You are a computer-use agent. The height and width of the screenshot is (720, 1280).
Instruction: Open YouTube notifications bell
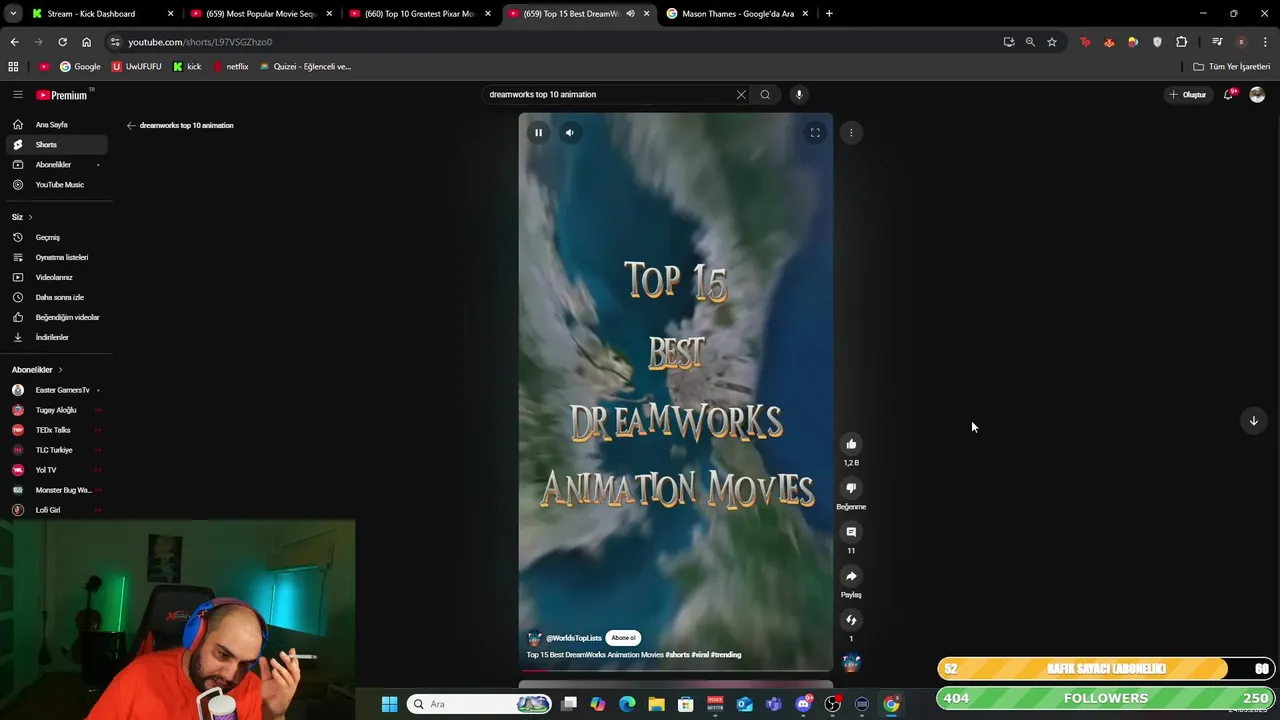pyautogui.click(x=1228, y=95)
